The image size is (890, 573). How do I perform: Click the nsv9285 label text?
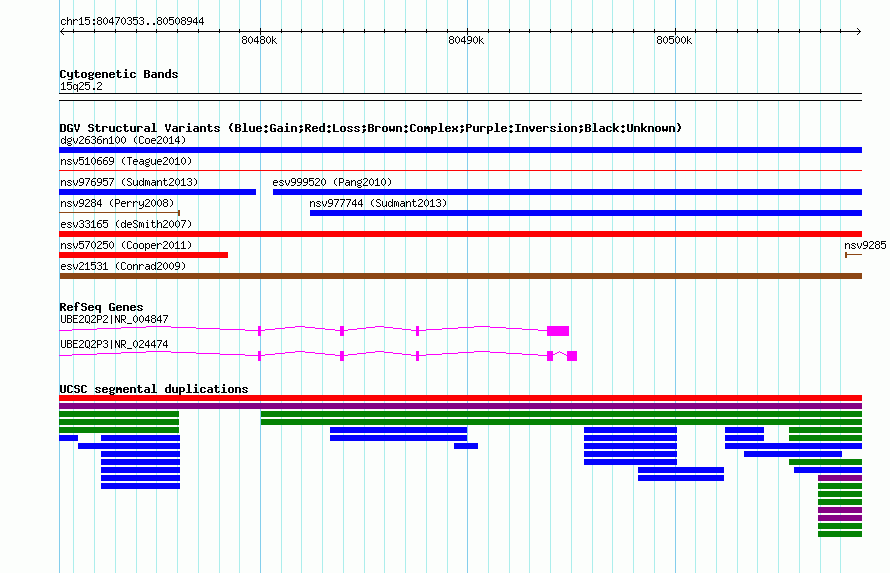point(865,245)
